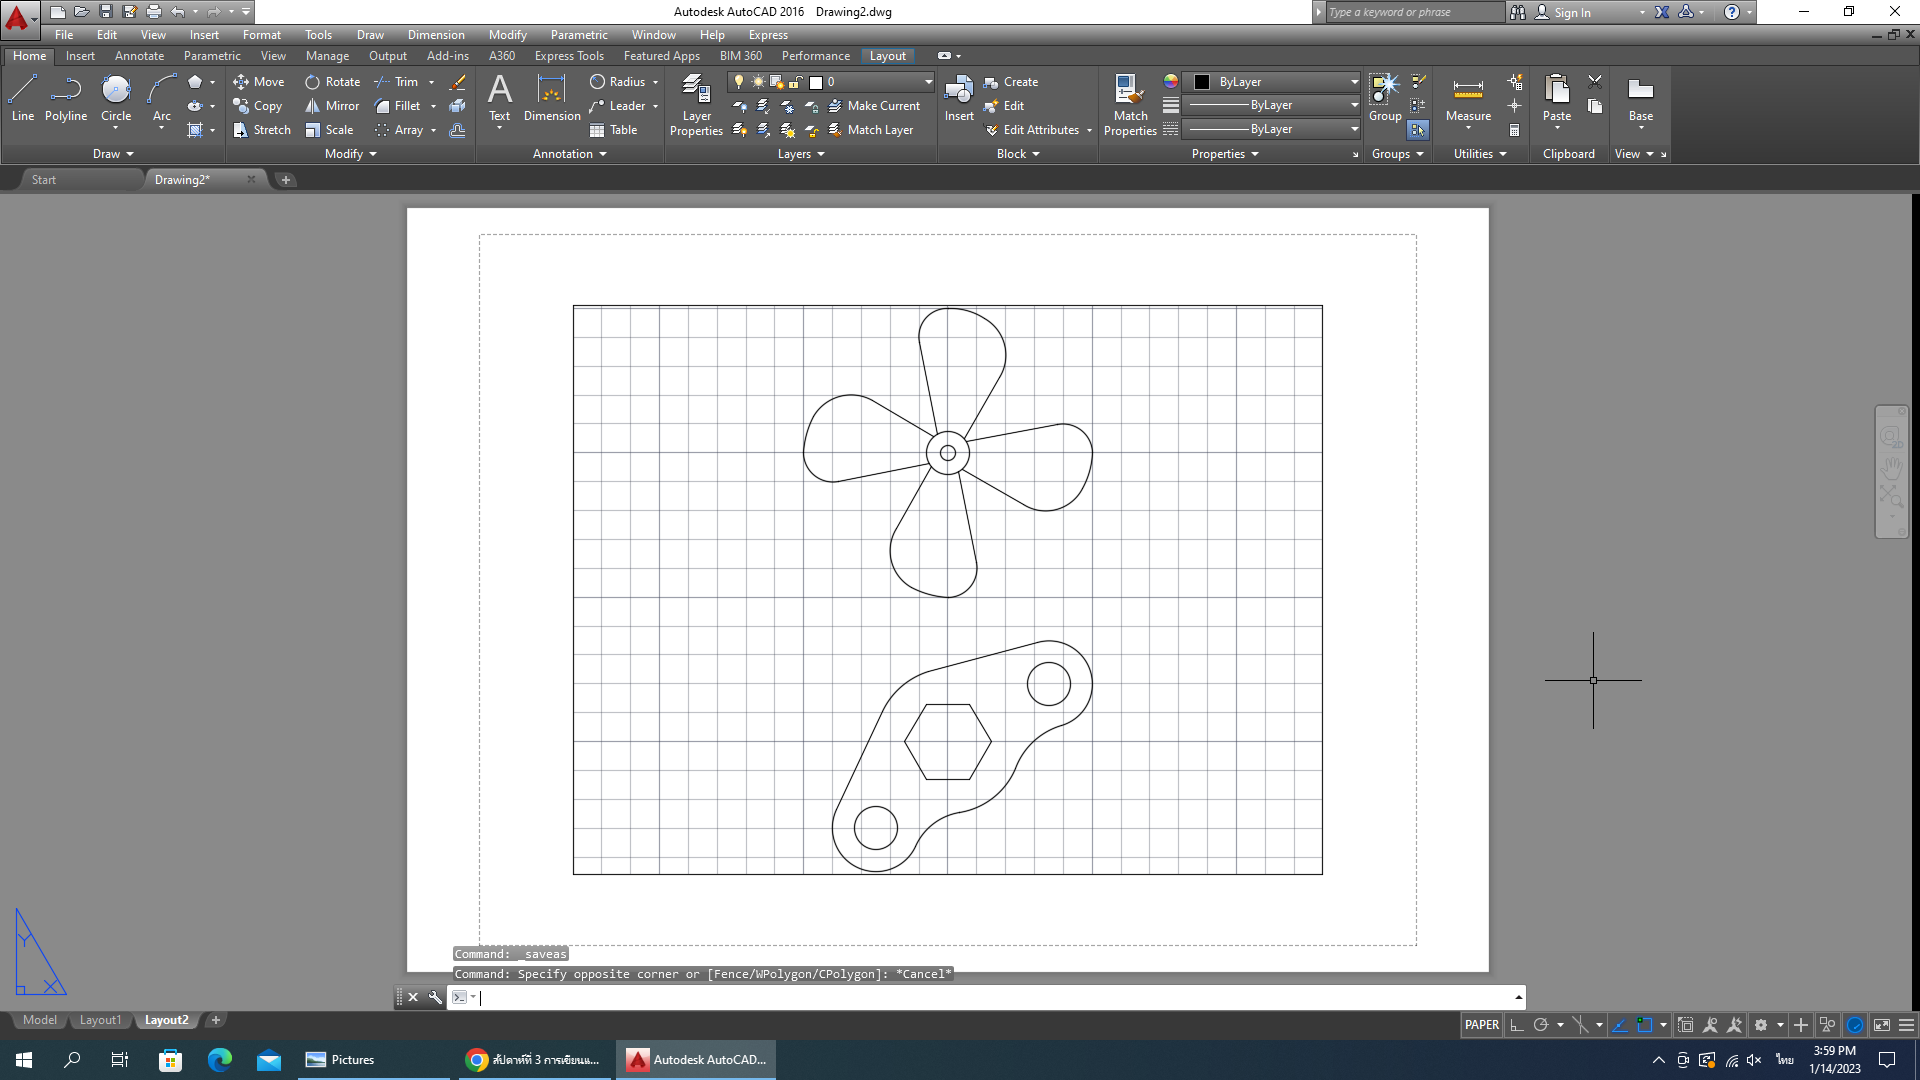This screenshot has width=1920, height=1080.
Task: Toggle Object Snap in status bar
Action: point(1644,1025)
